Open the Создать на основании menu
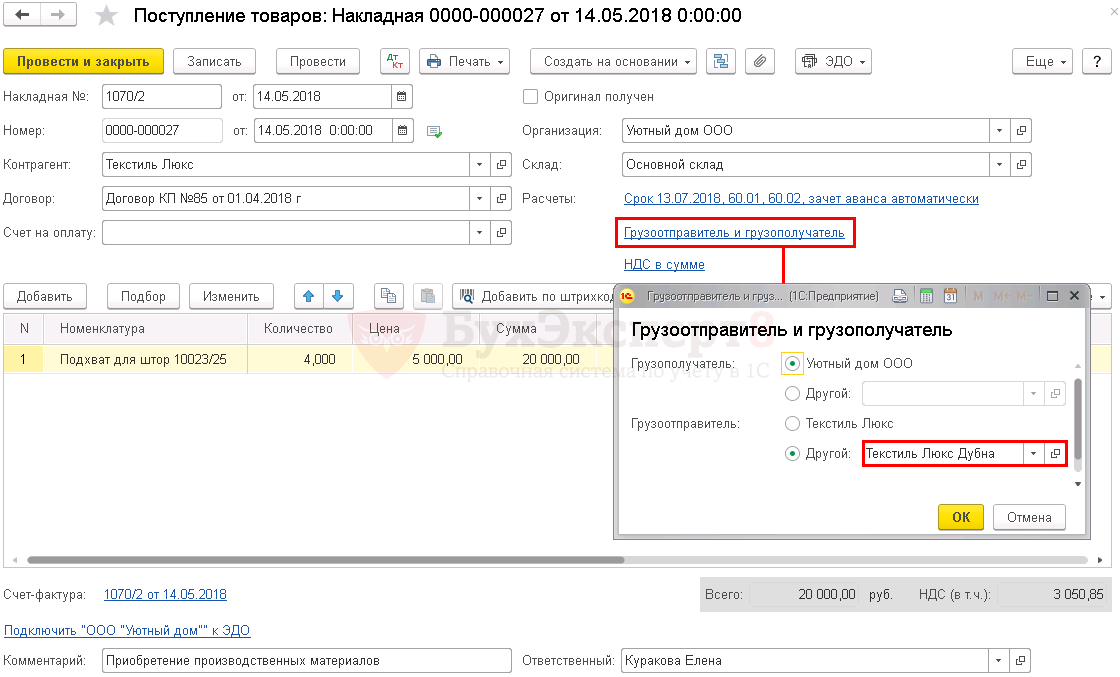This screenshot has height=677, width=1120. 613,61
